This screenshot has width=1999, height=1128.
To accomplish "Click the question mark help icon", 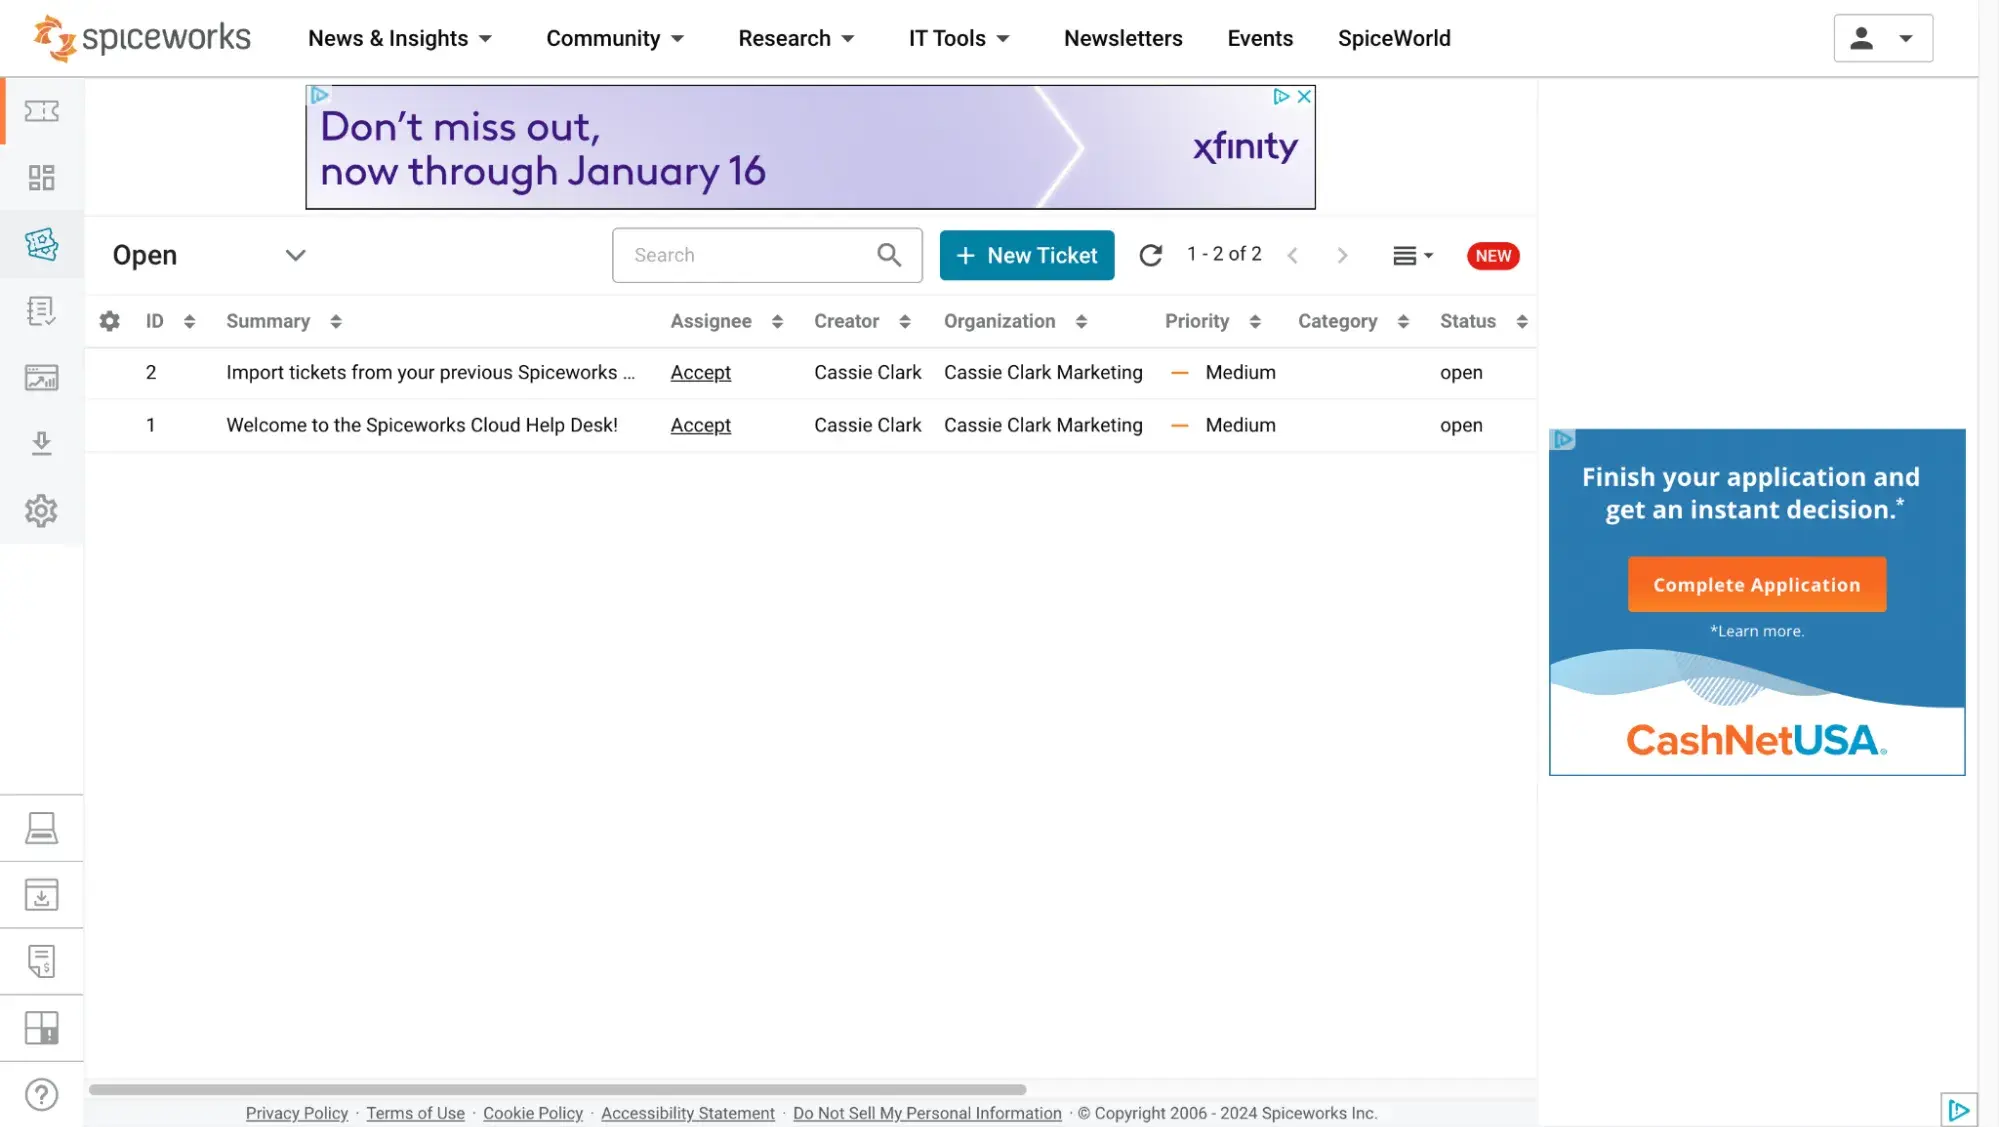I will (41, 1094).
